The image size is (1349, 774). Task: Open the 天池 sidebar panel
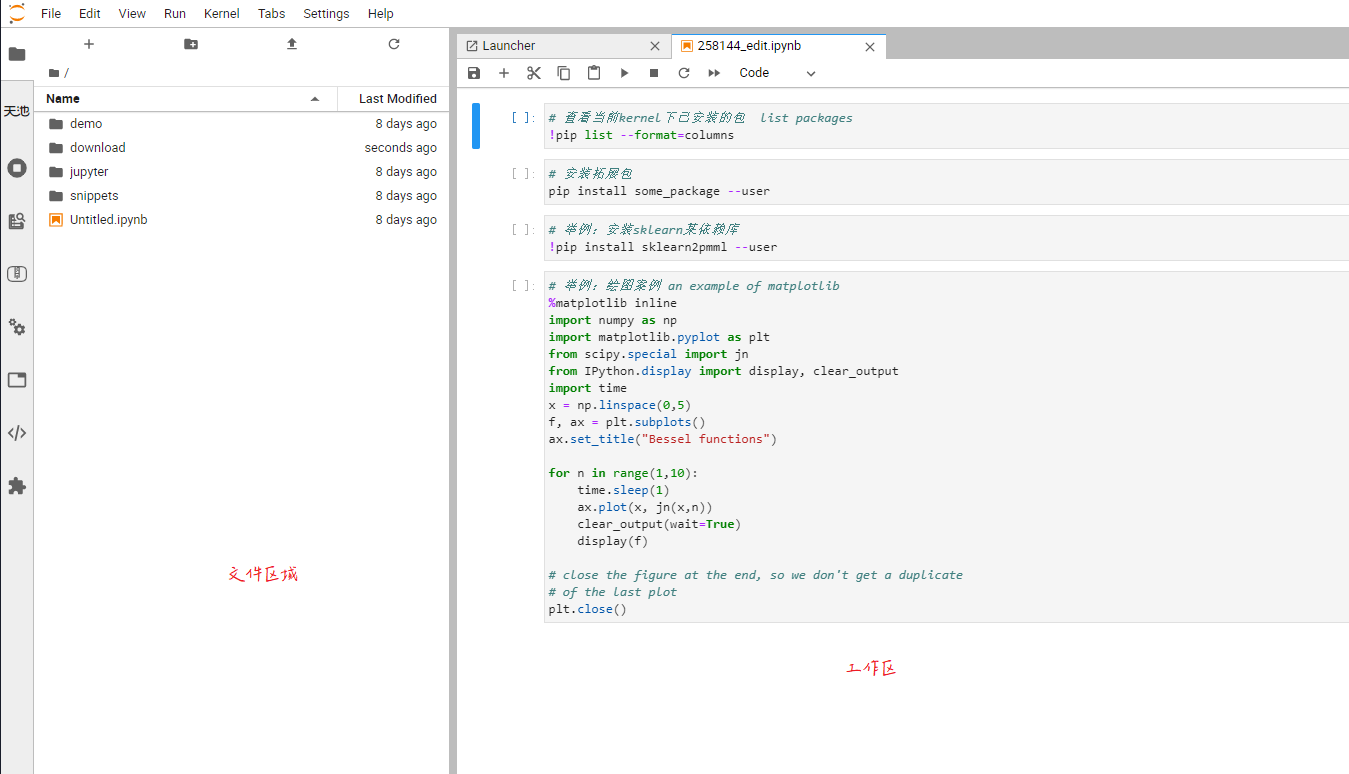(17, 111)
